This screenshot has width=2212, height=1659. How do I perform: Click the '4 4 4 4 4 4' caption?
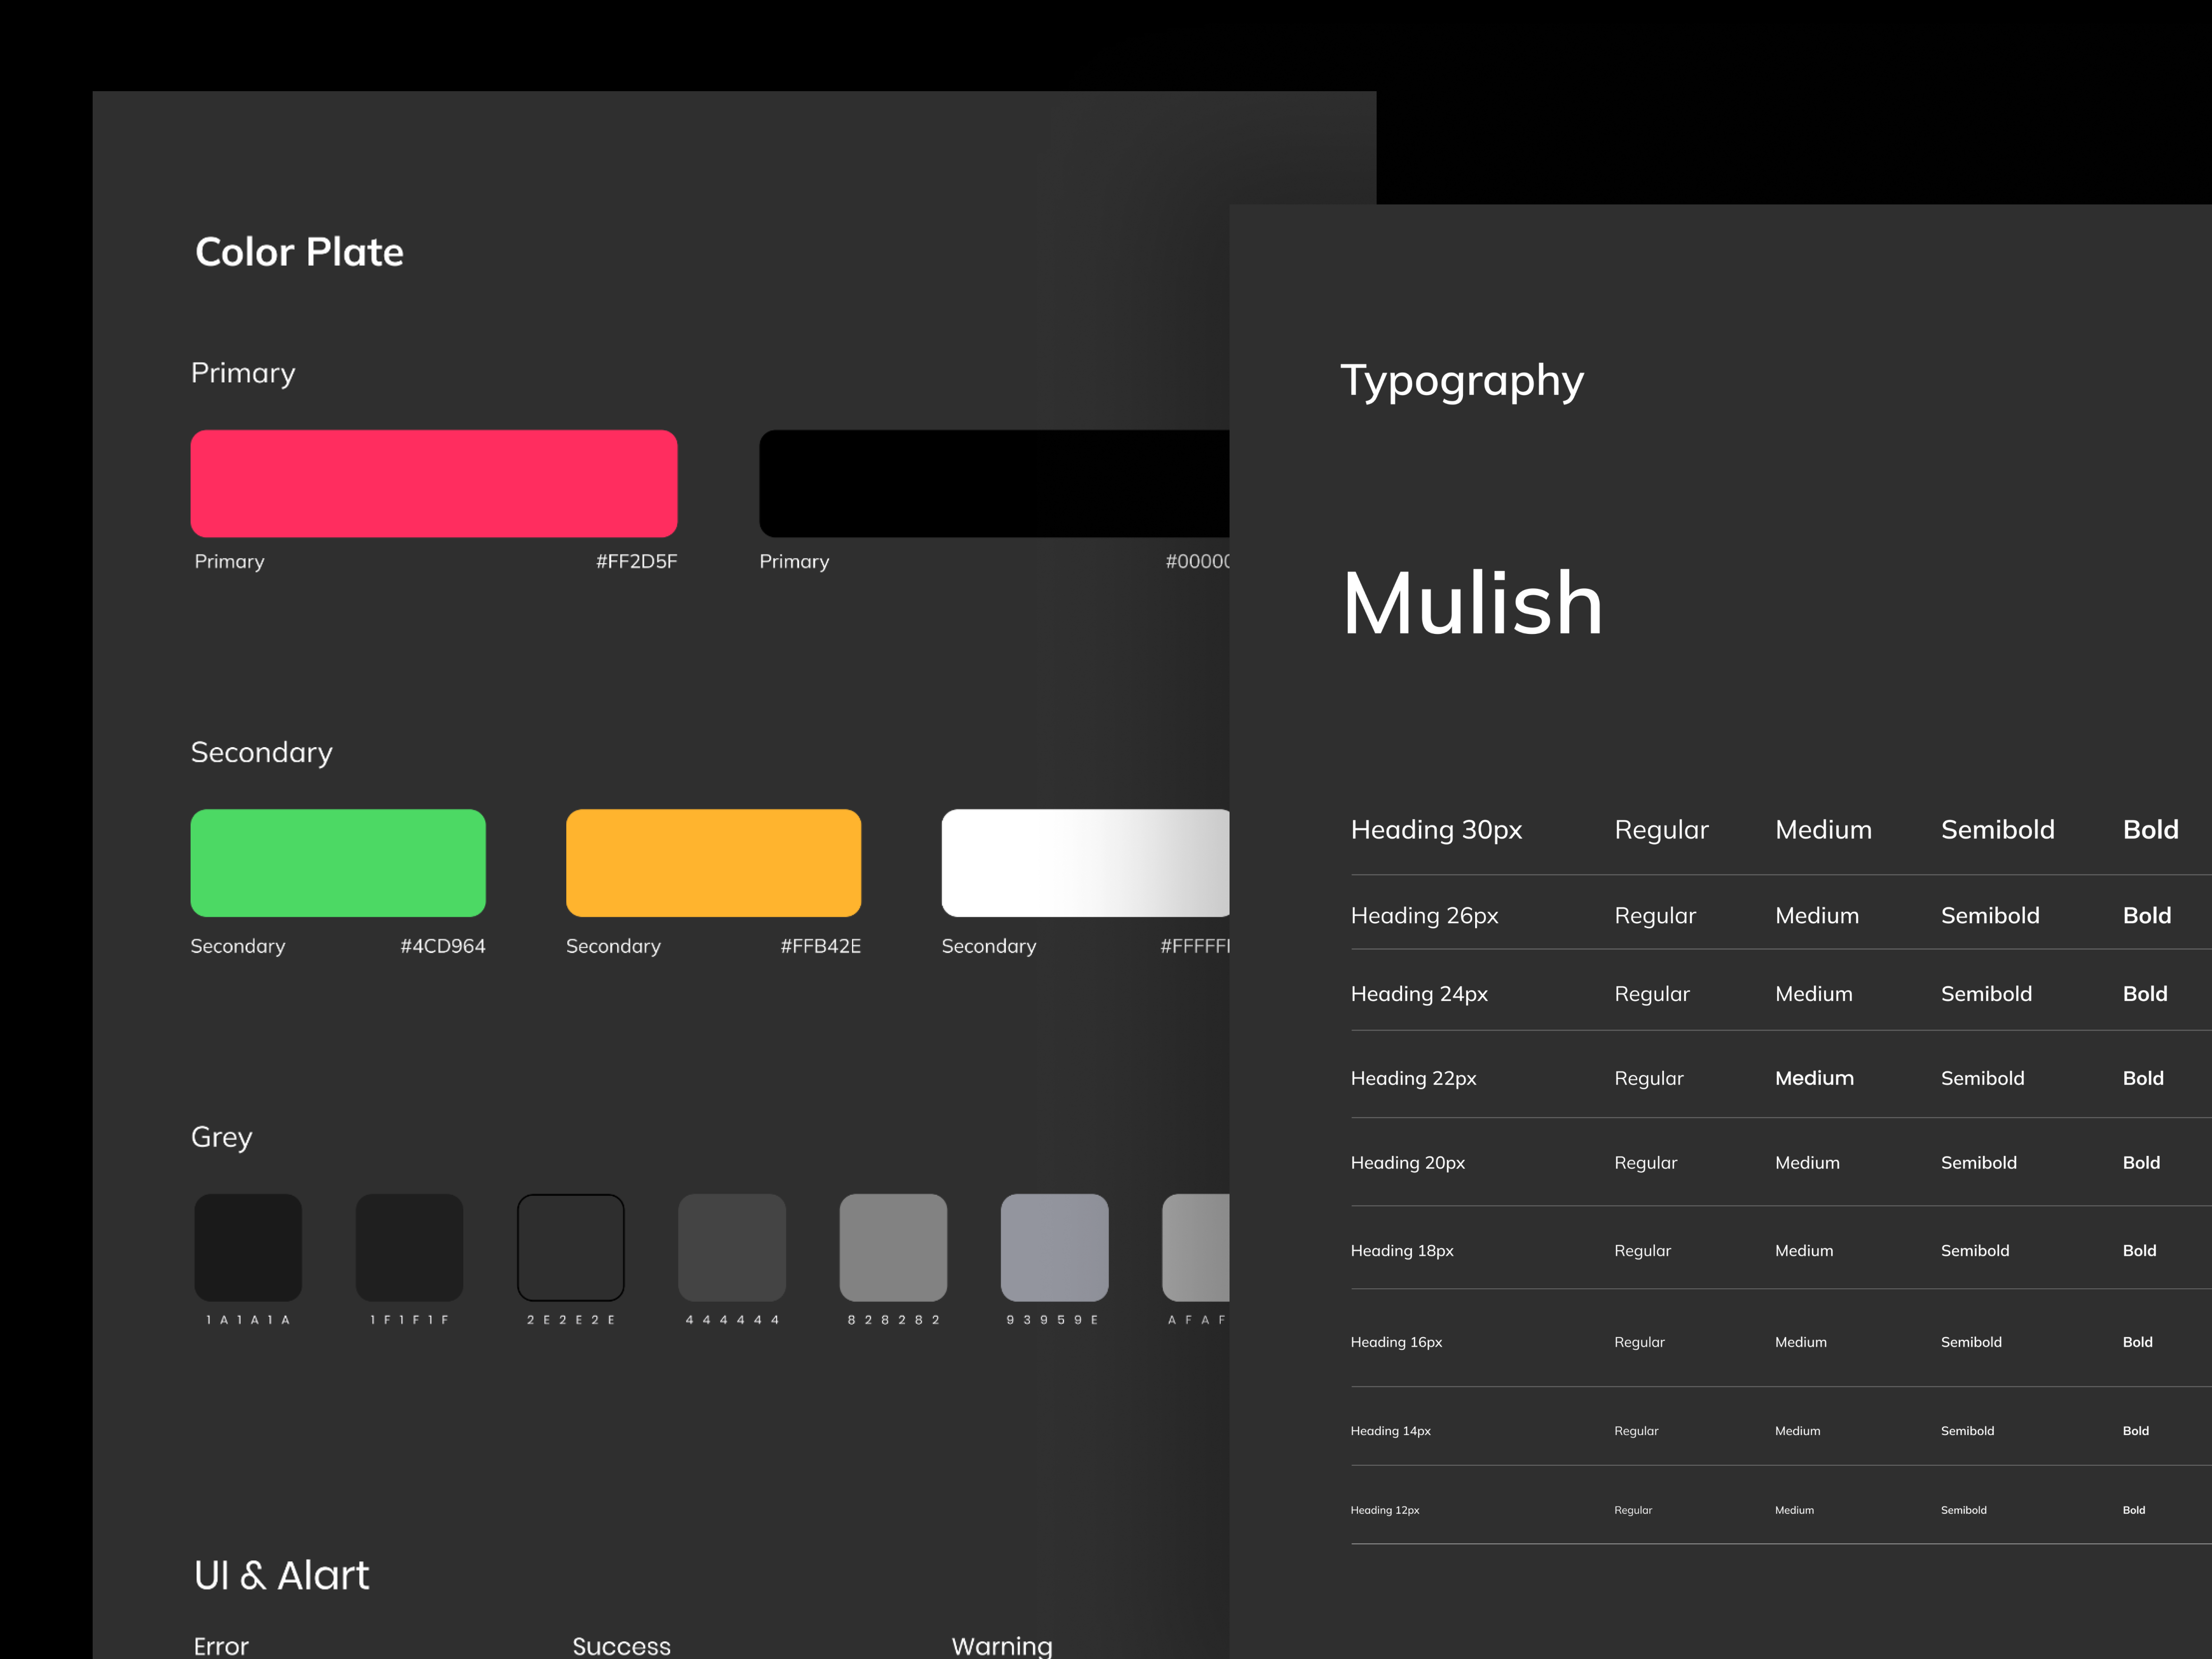[x=732, y=1320]
